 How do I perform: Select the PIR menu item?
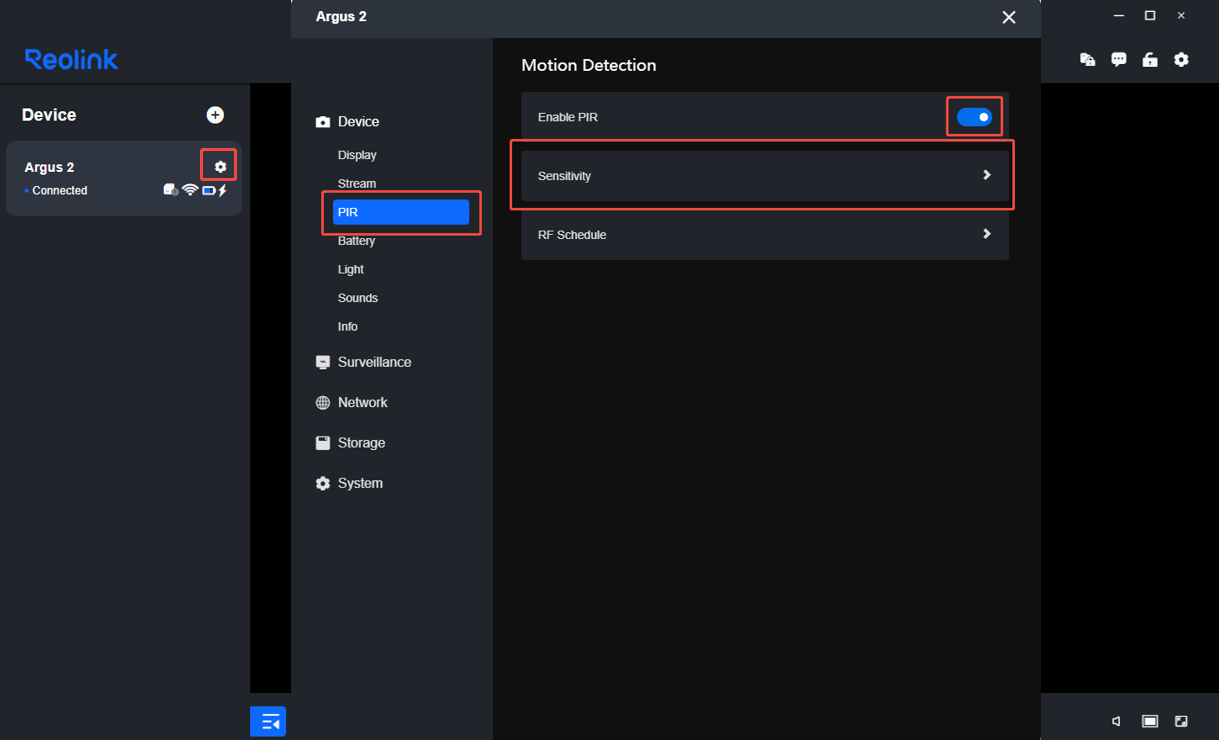point(401,212)
